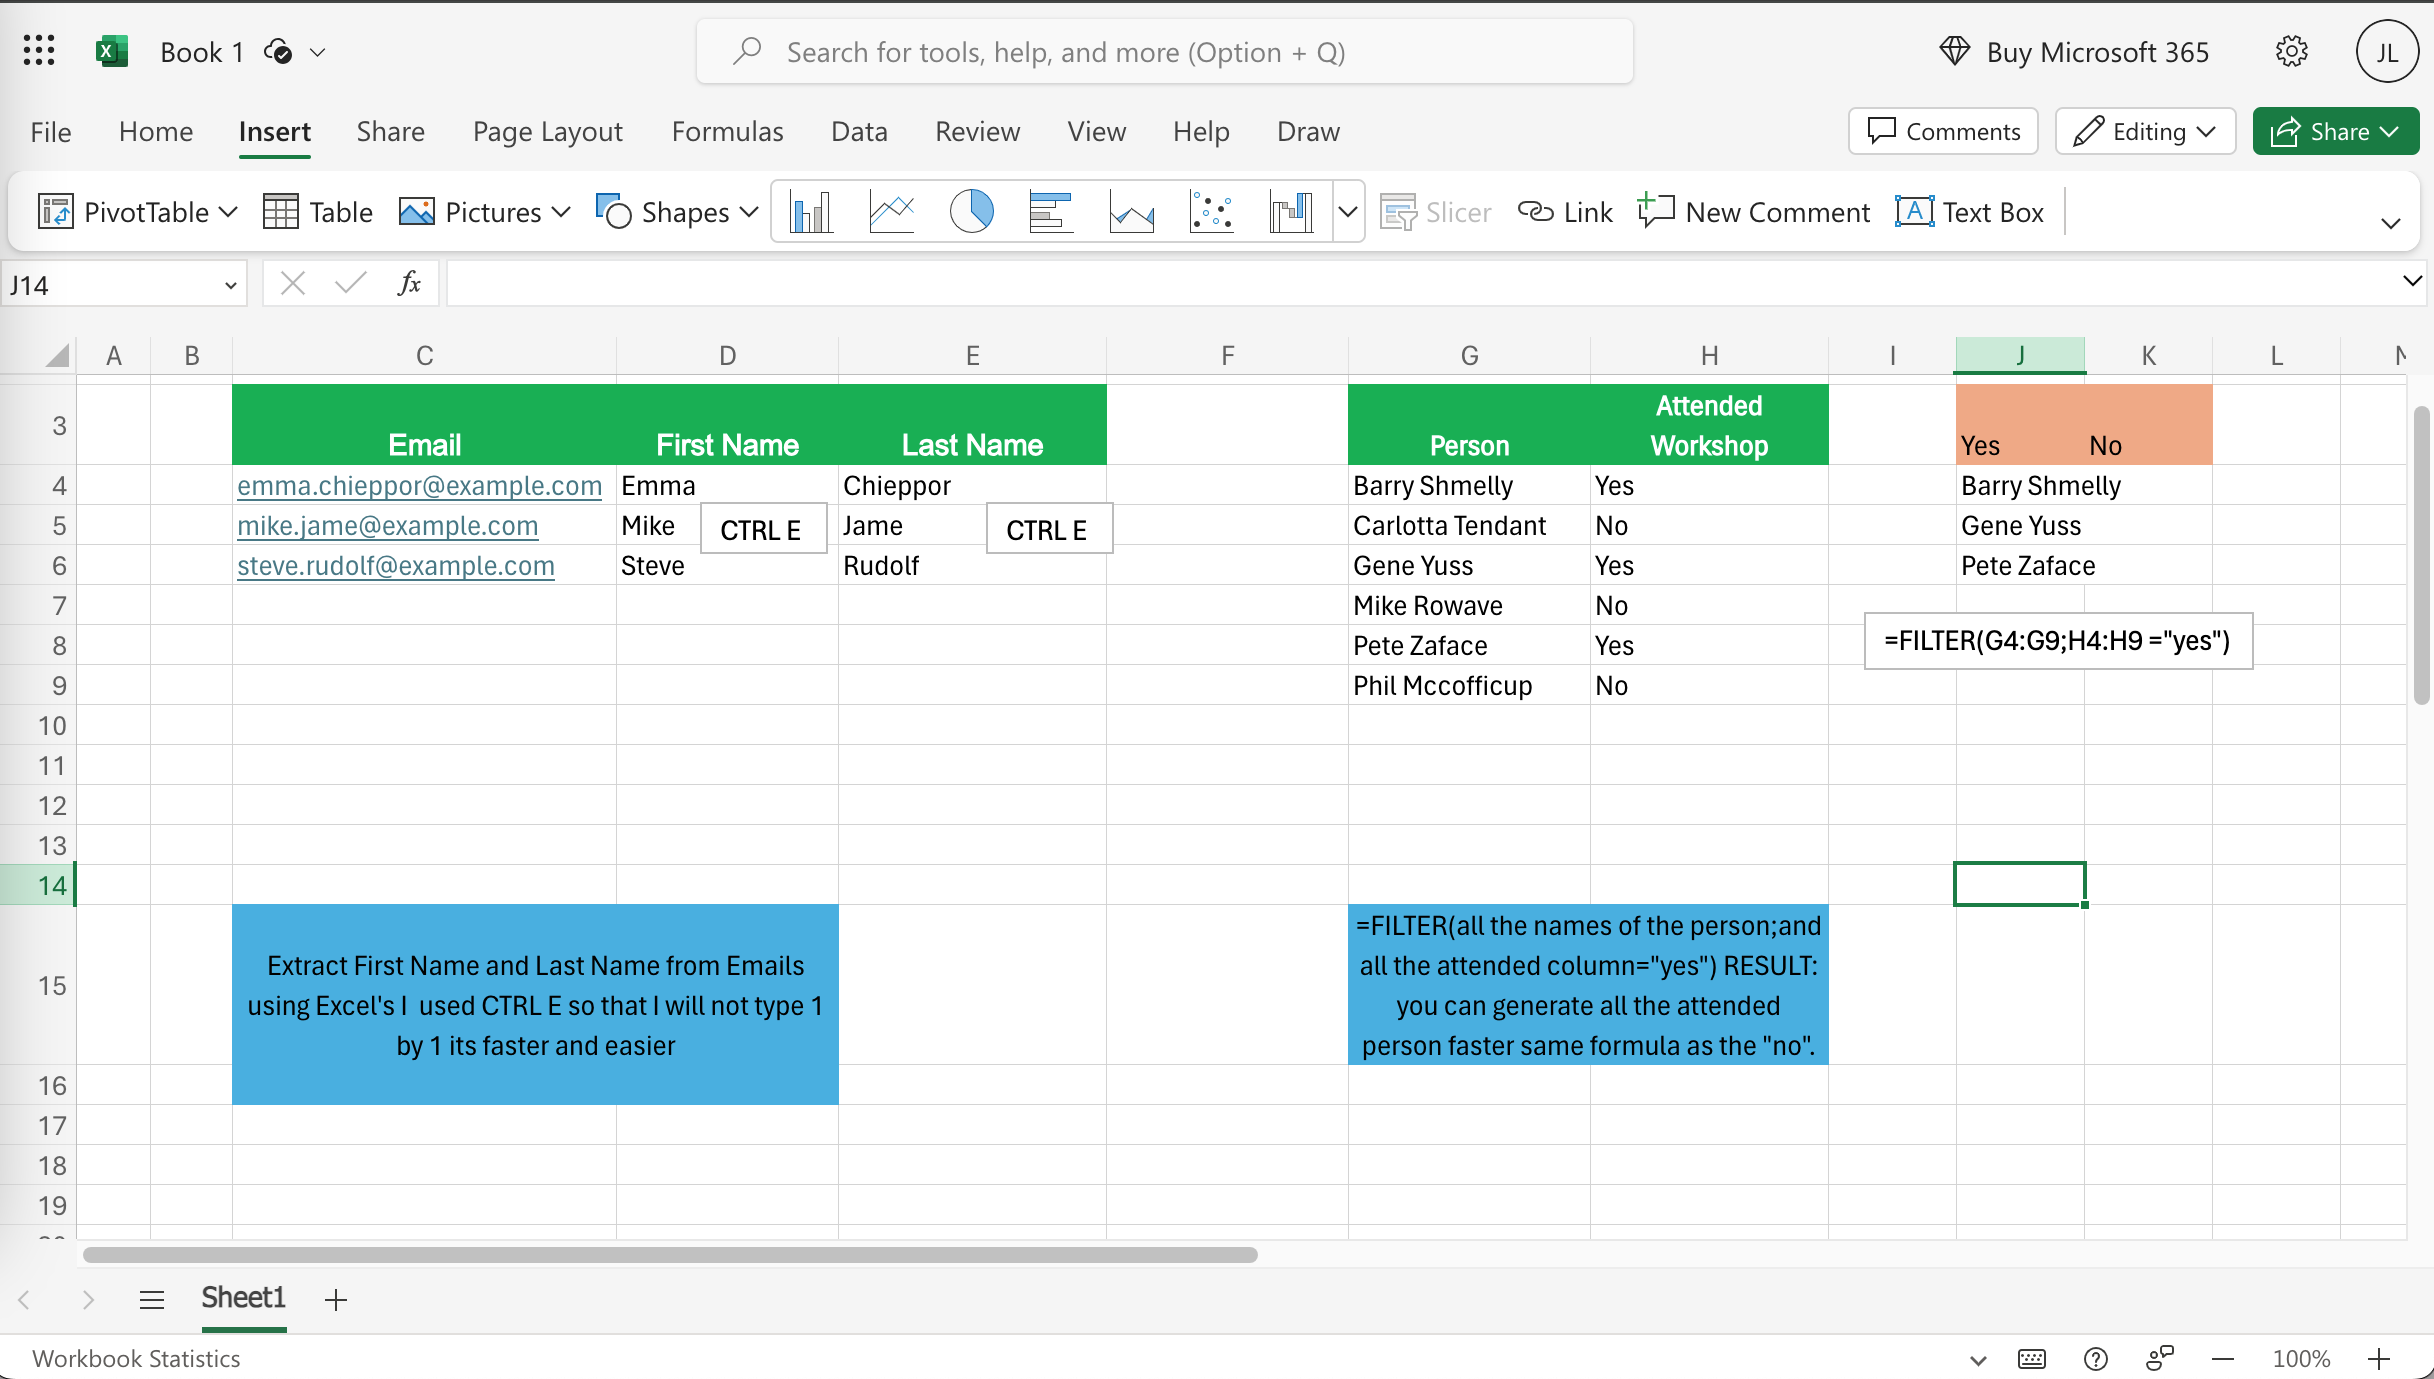Screen dimensions: 2434x1379
Task: Add a new sheet with plus button
Action: (x=336, y=1299)
